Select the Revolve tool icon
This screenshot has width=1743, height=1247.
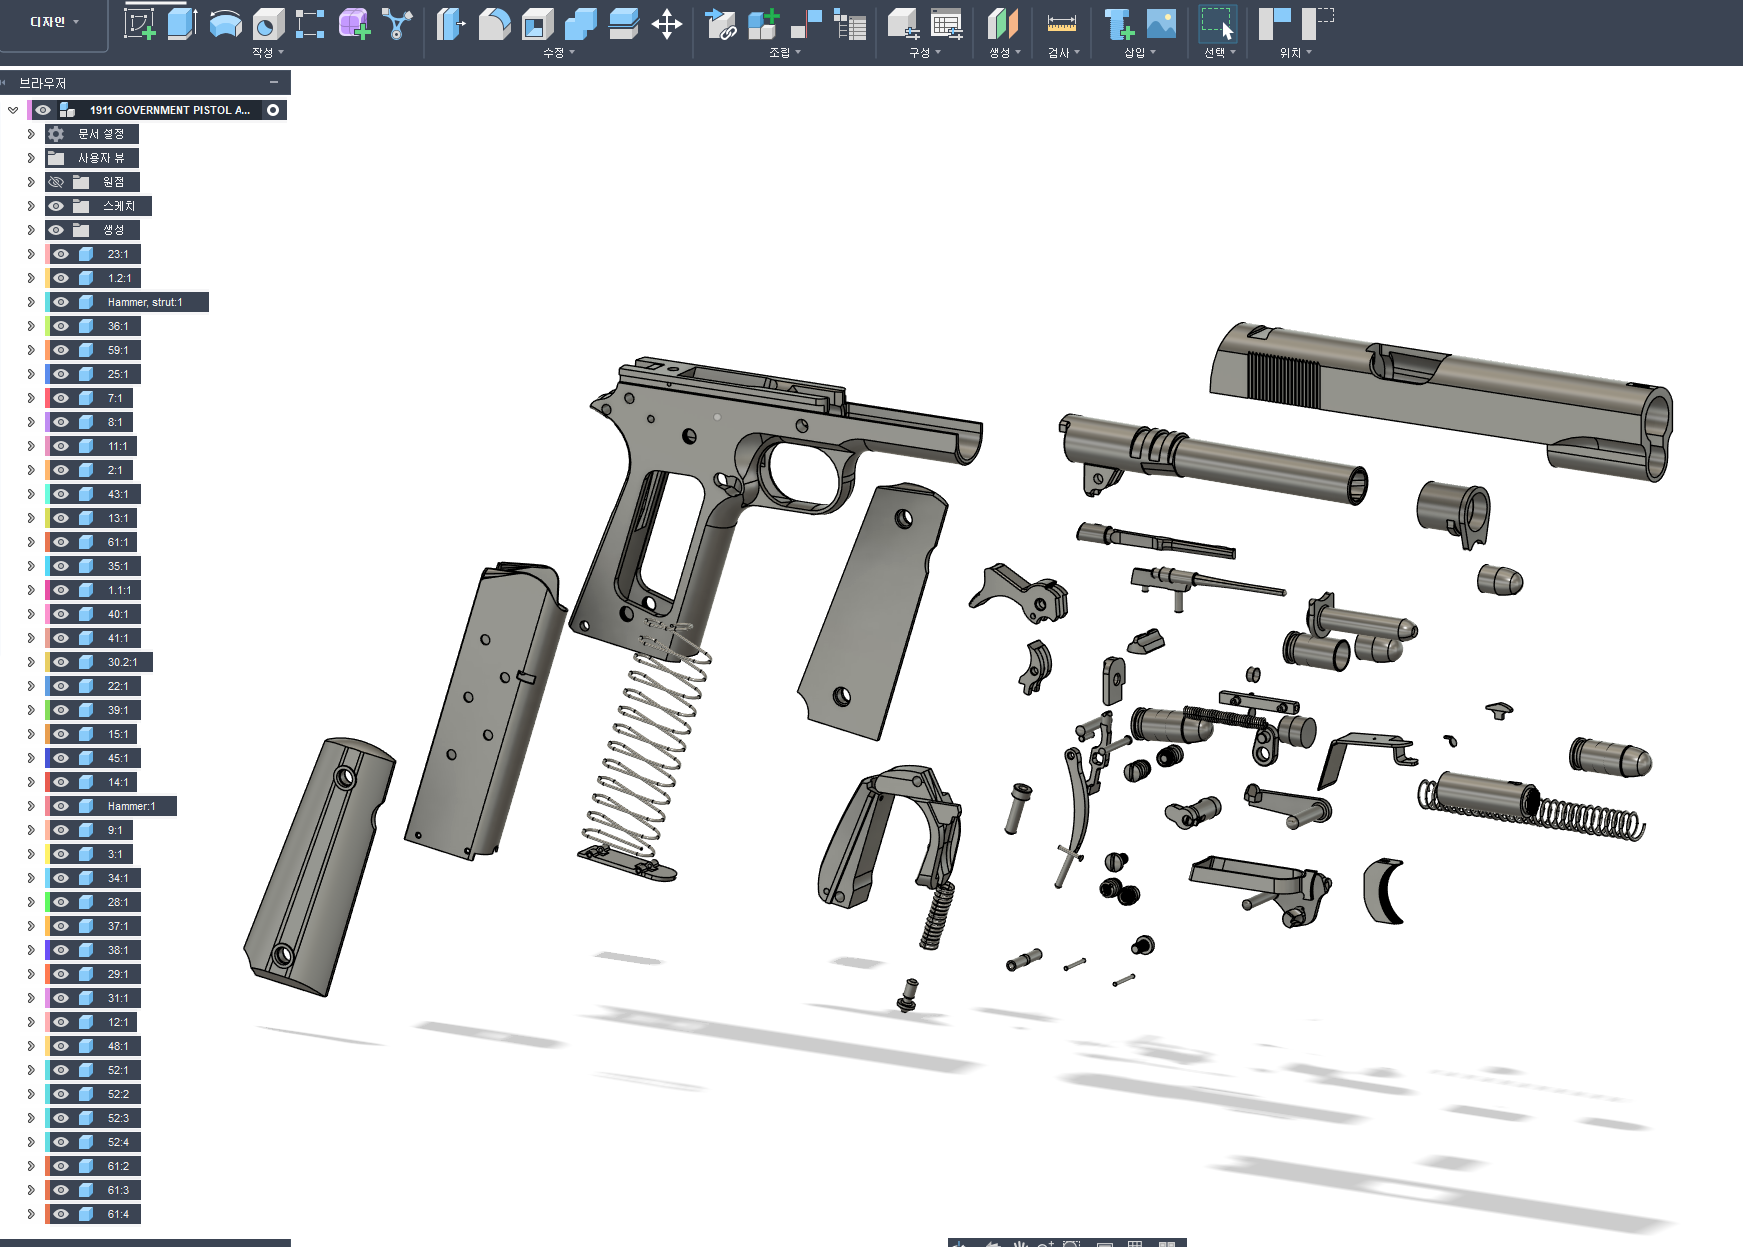pos(225,24)
